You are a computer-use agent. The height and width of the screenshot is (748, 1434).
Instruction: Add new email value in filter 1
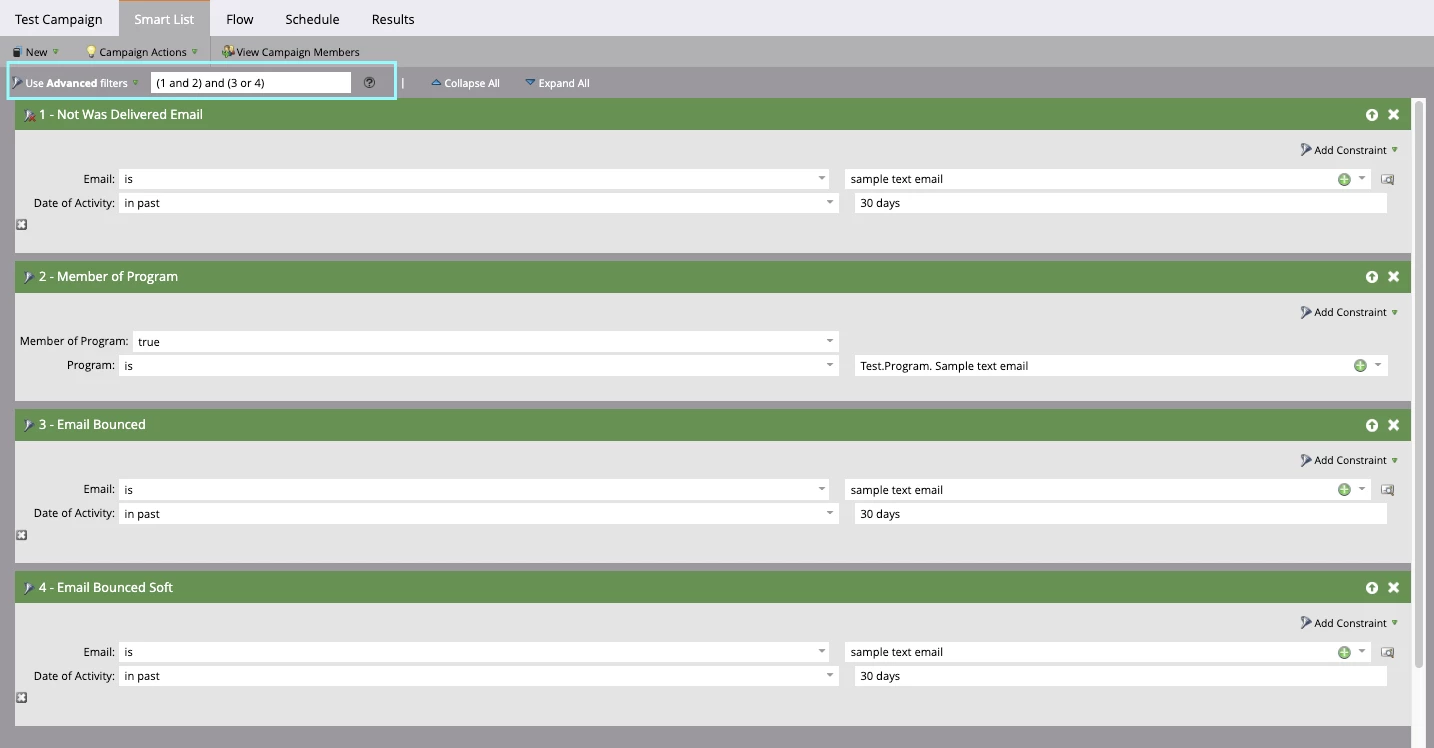pos(1344,180)
